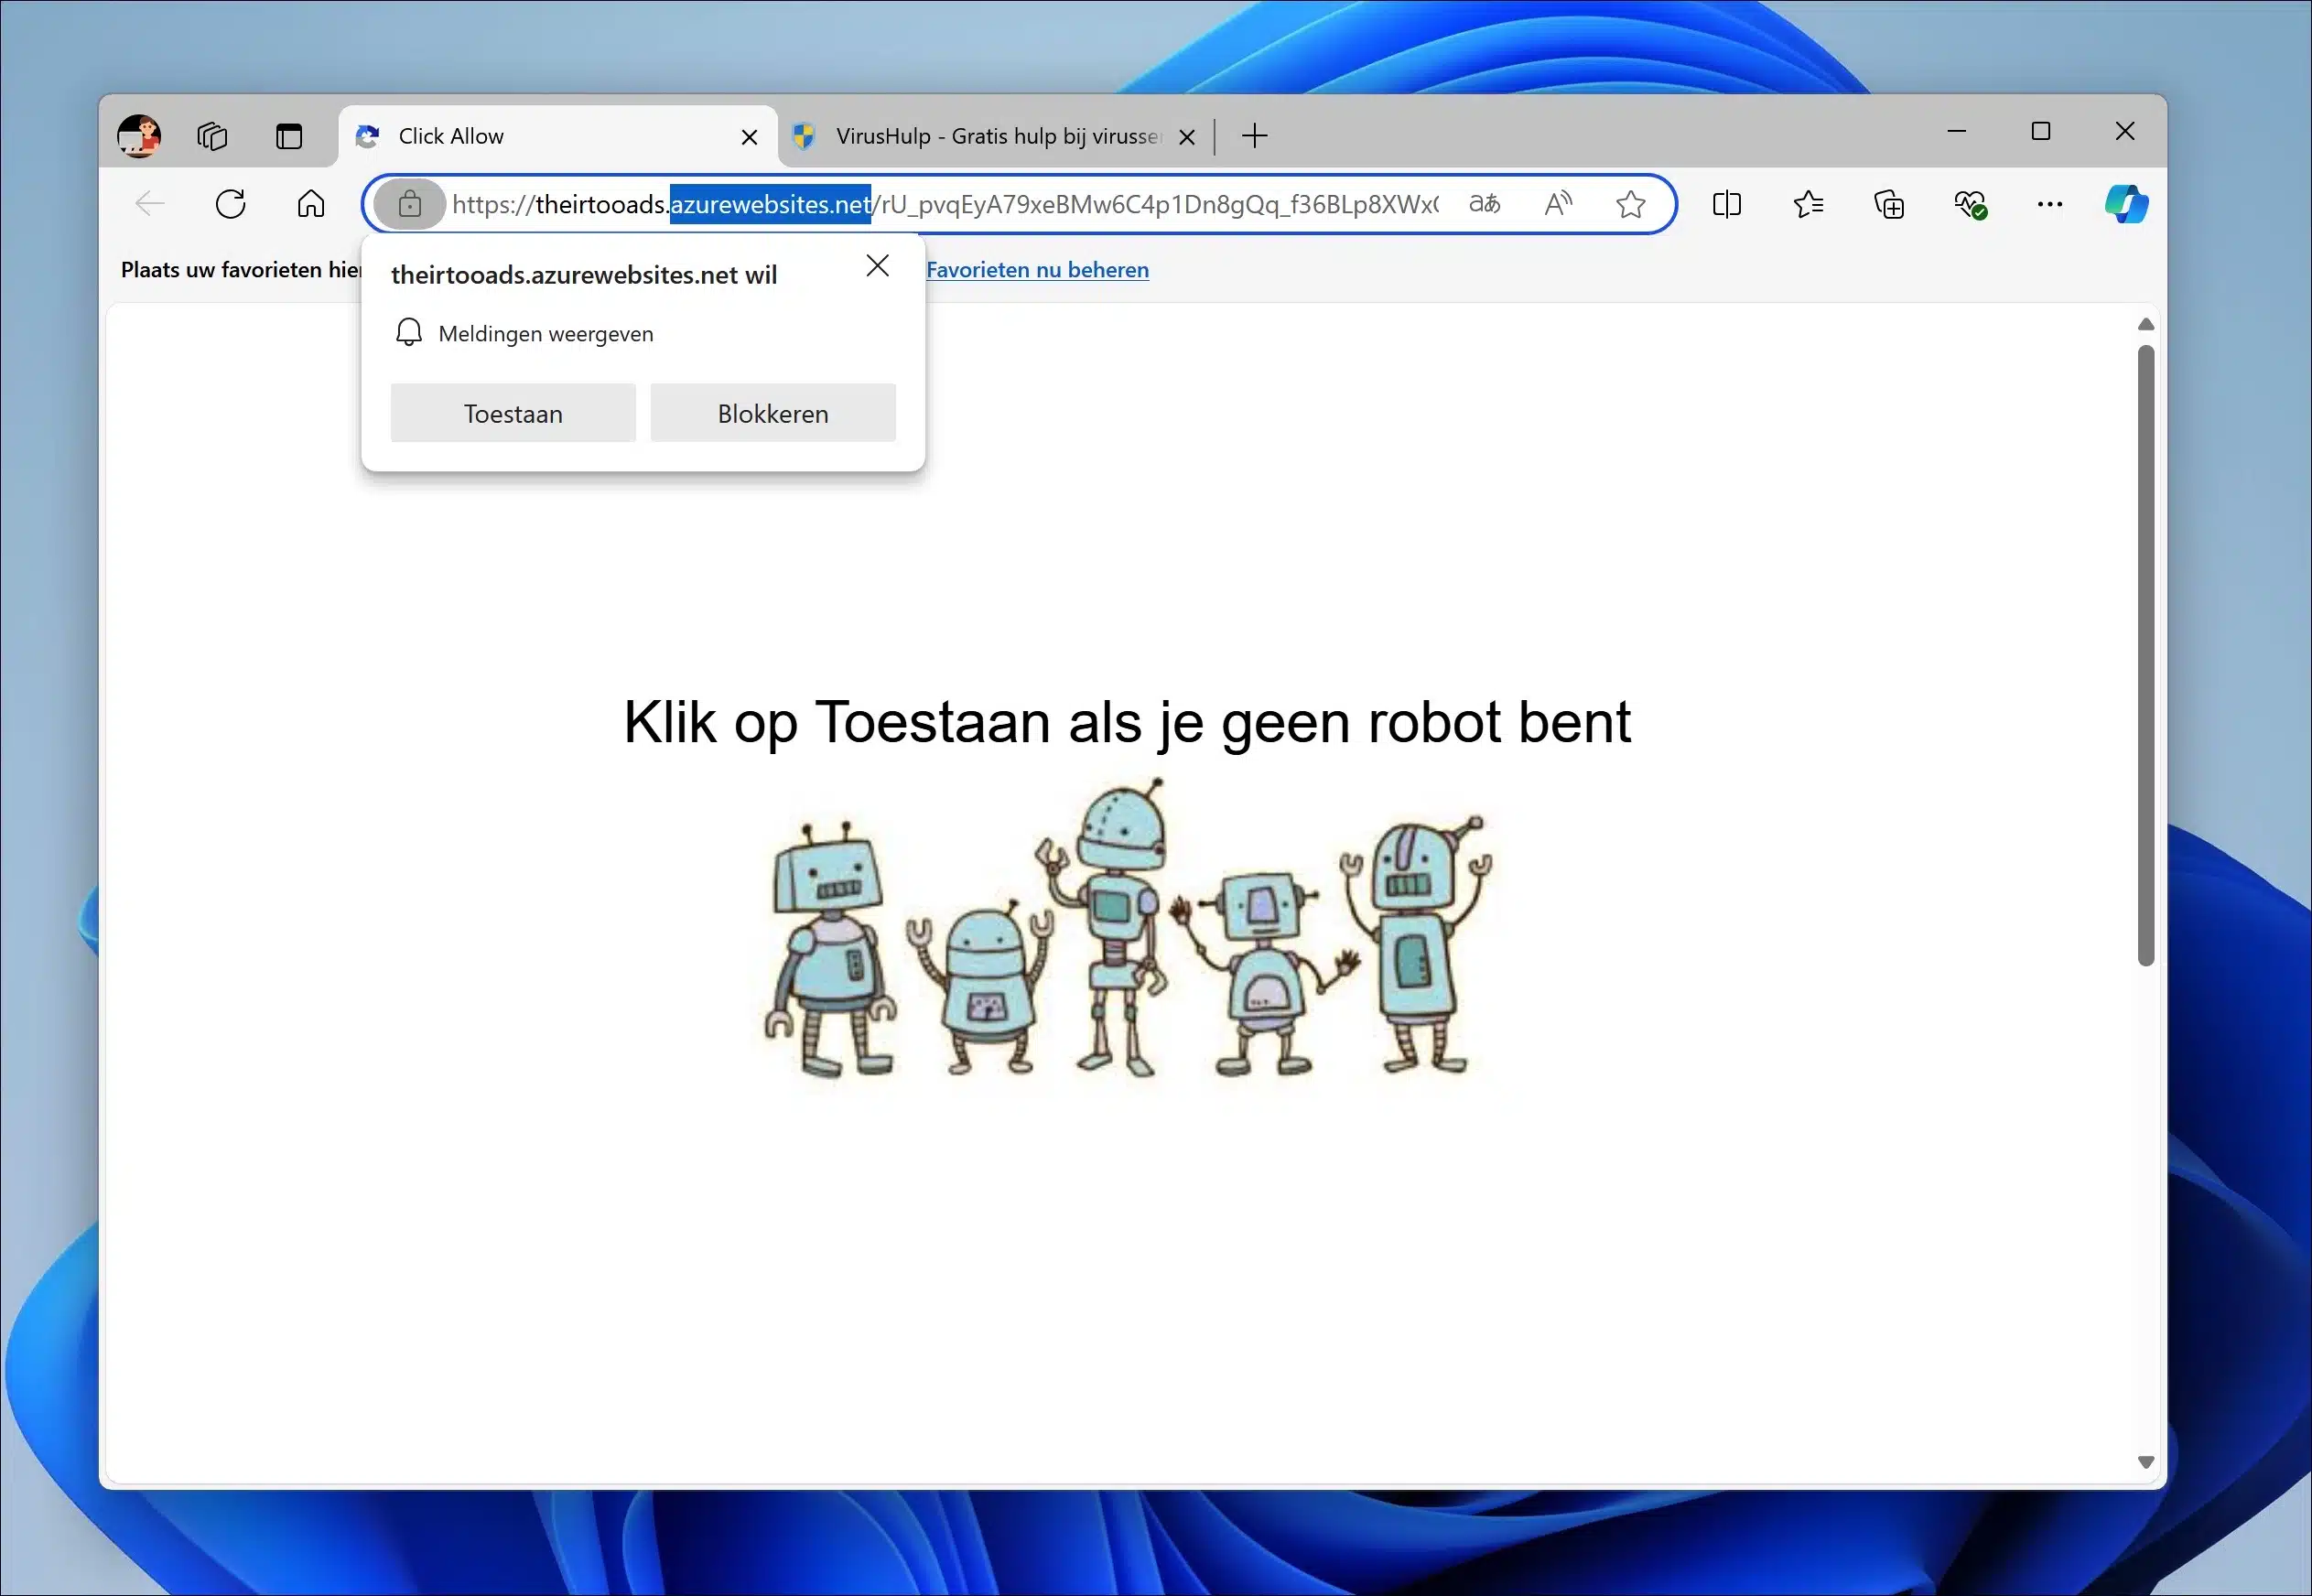Viewport: 2312px width, 1596px height.
Task: Open Browser essentials heart icon
Action: [1970, 204]
